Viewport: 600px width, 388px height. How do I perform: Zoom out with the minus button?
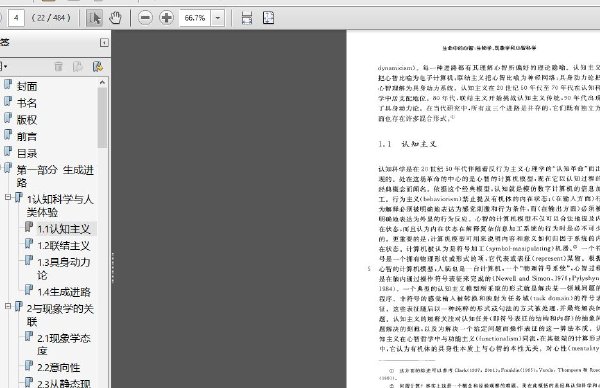tap(145, 18)
